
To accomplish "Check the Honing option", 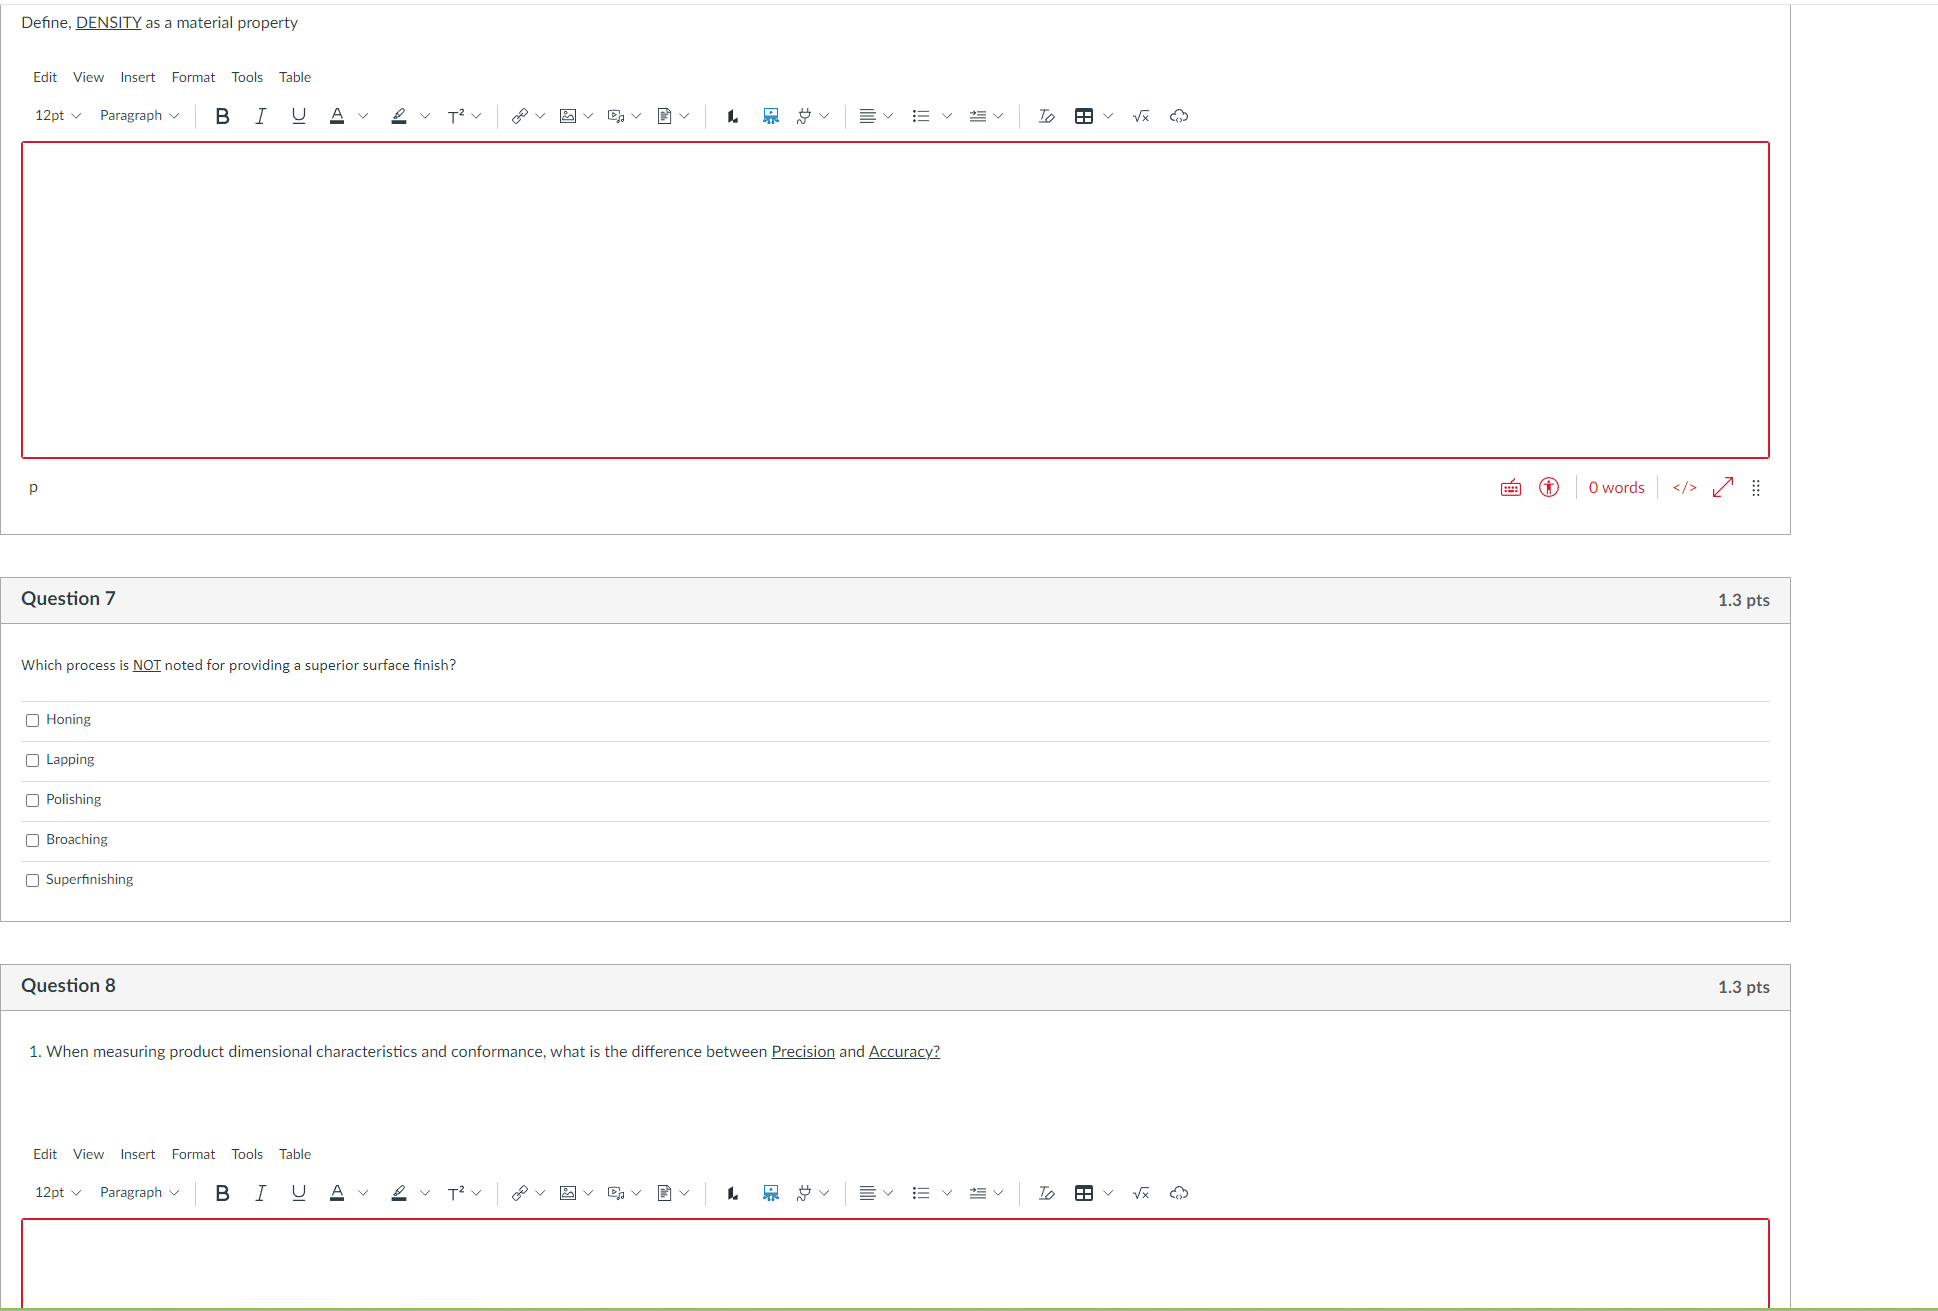I will (x=33, y=720).
